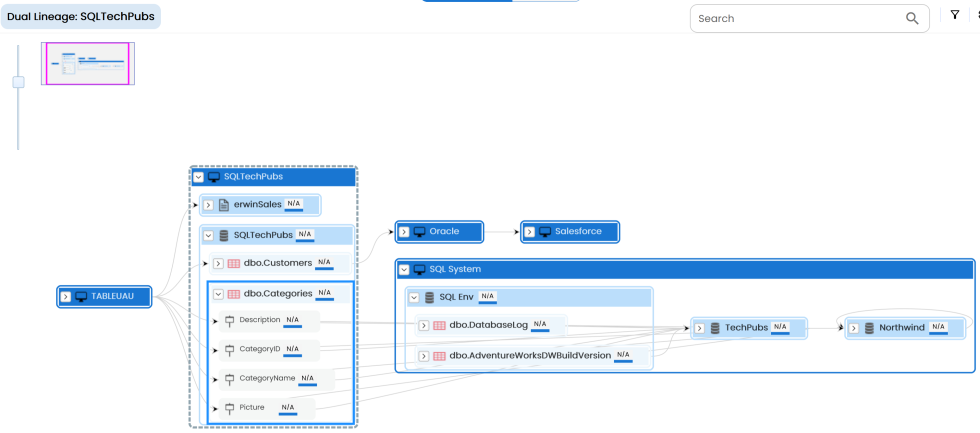Click the zoom slider handle
980x433 pixels.
tap(19, 82)
